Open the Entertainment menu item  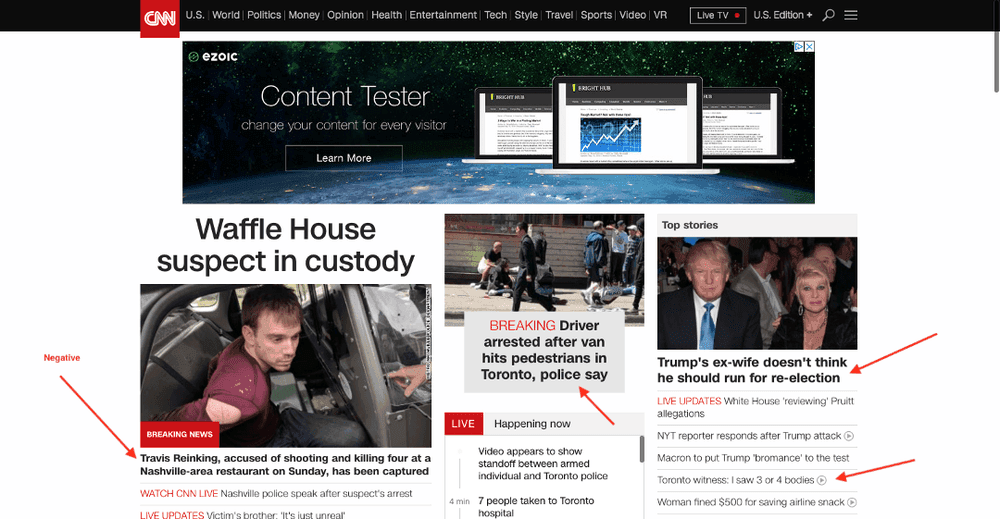(443, 15)
